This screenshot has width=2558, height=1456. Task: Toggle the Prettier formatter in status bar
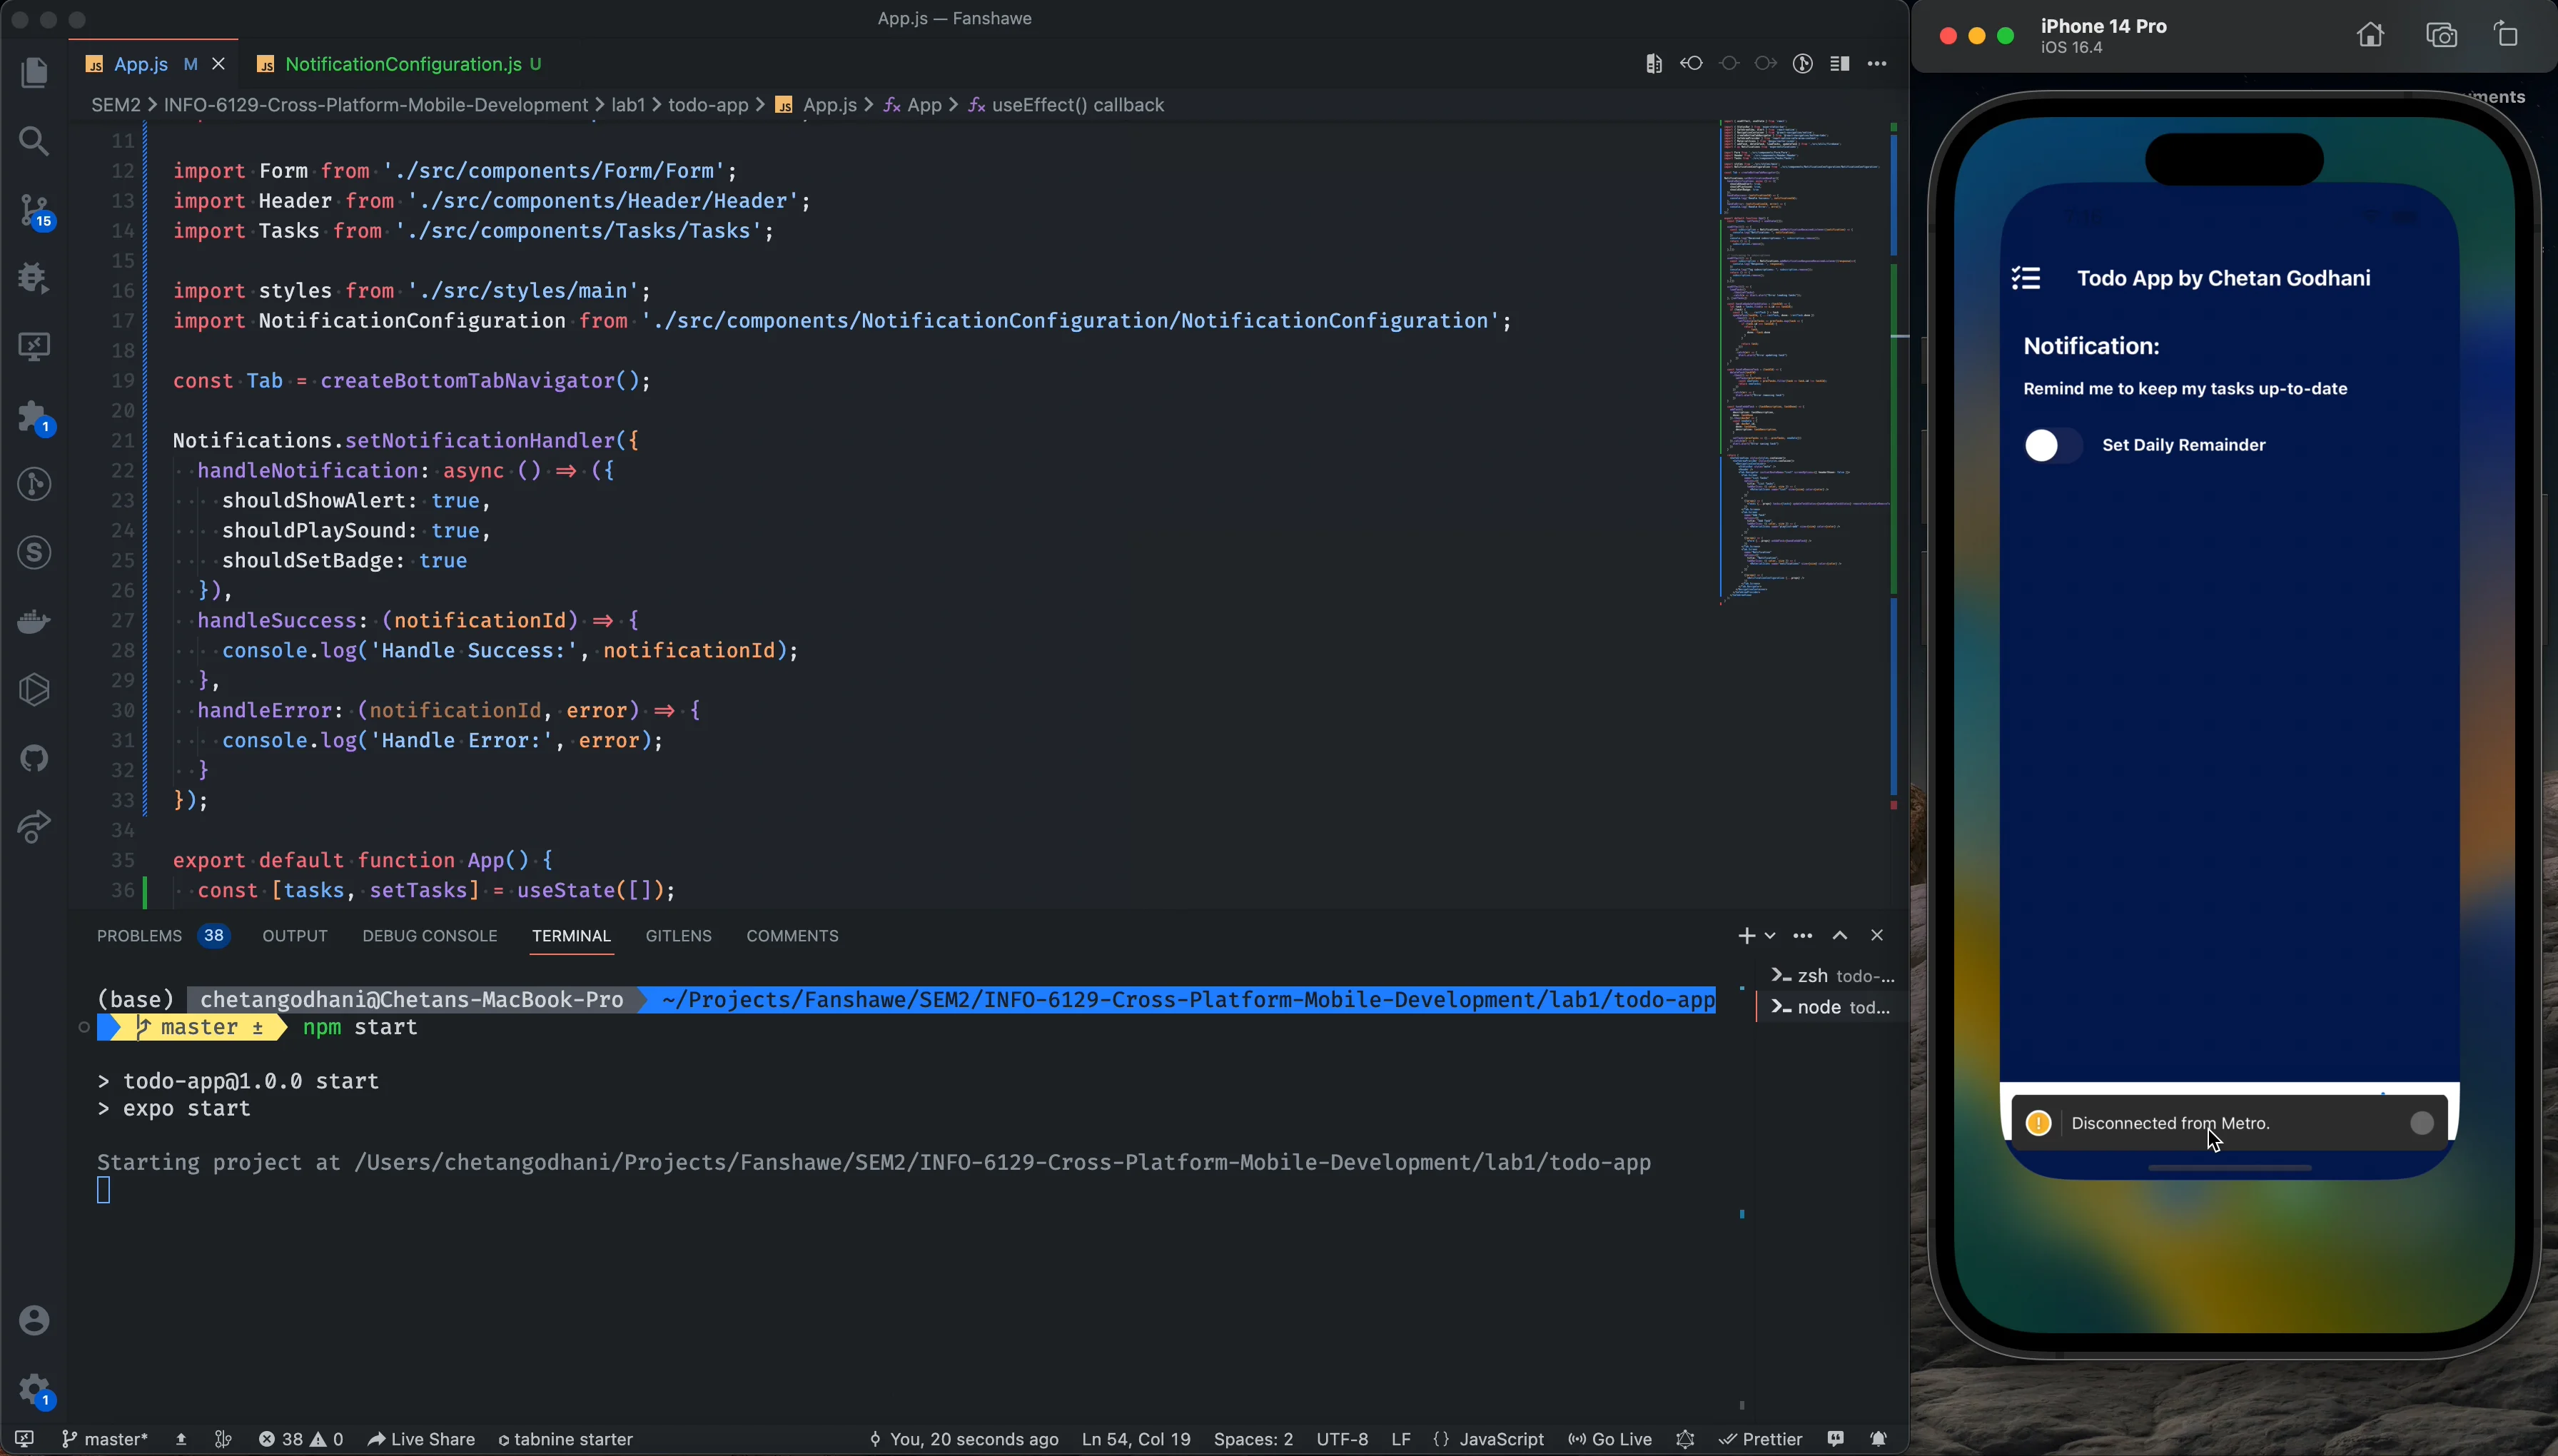click(1758, 1439)
